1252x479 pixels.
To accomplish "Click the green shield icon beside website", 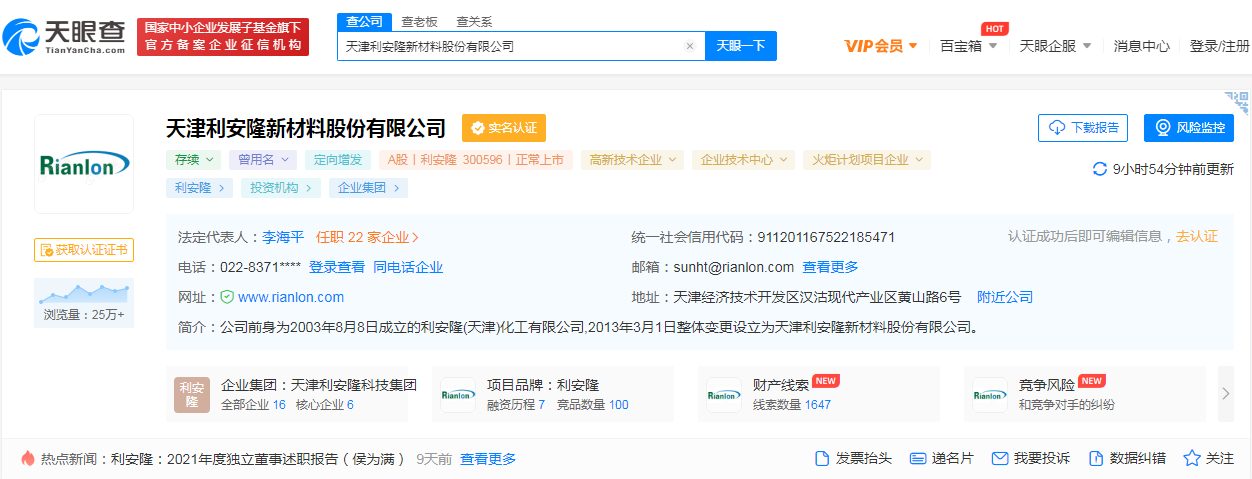I will [227, 297].
